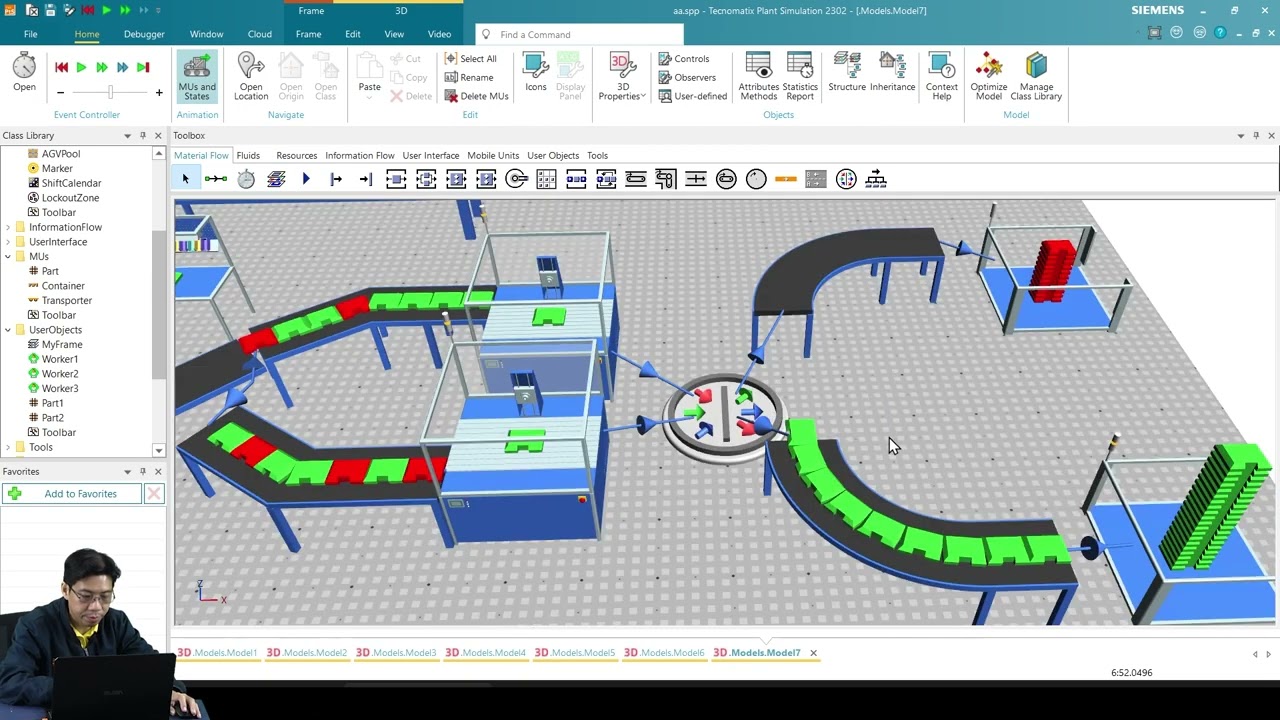This screenshot has width=1280, height=720.
Task: Adjust the simulation speed slider handle
Action: point(111,92)
